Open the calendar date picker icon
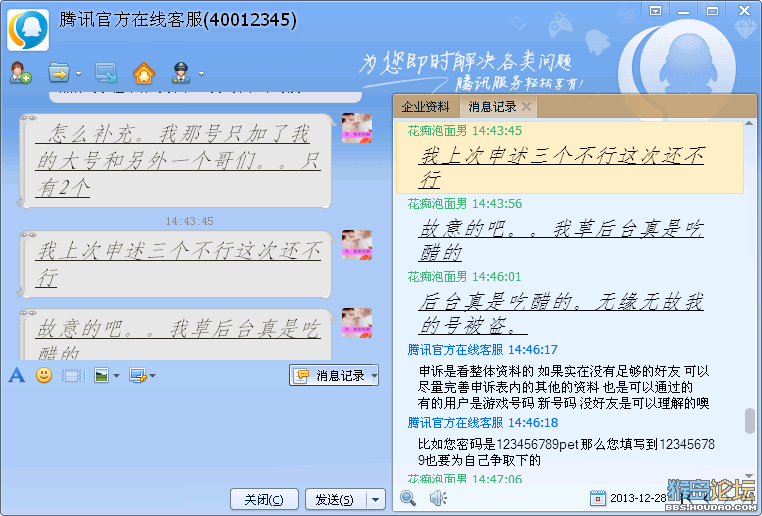The width and height of the screenshot is (762, 516). [598, 498]
